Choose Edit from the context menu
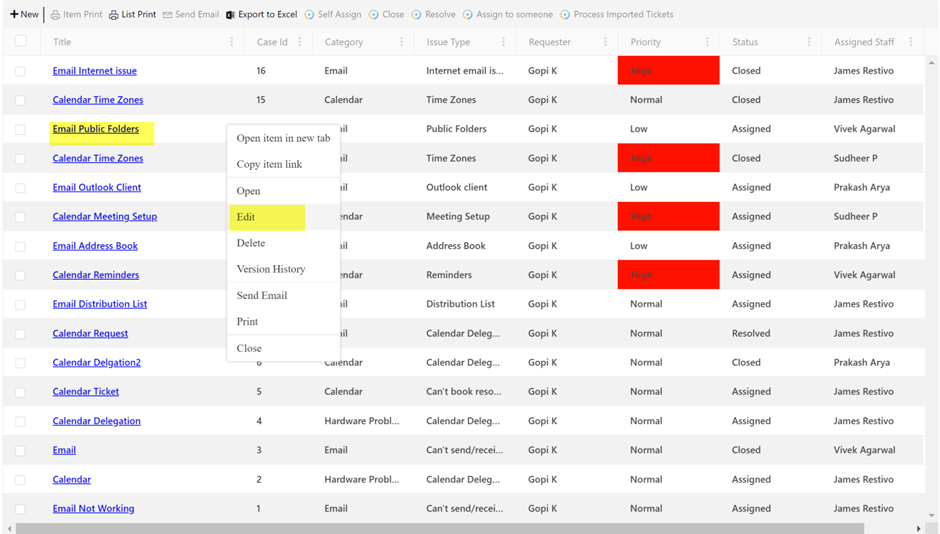This screenshot has height=534, width=940. pos(246,217)
